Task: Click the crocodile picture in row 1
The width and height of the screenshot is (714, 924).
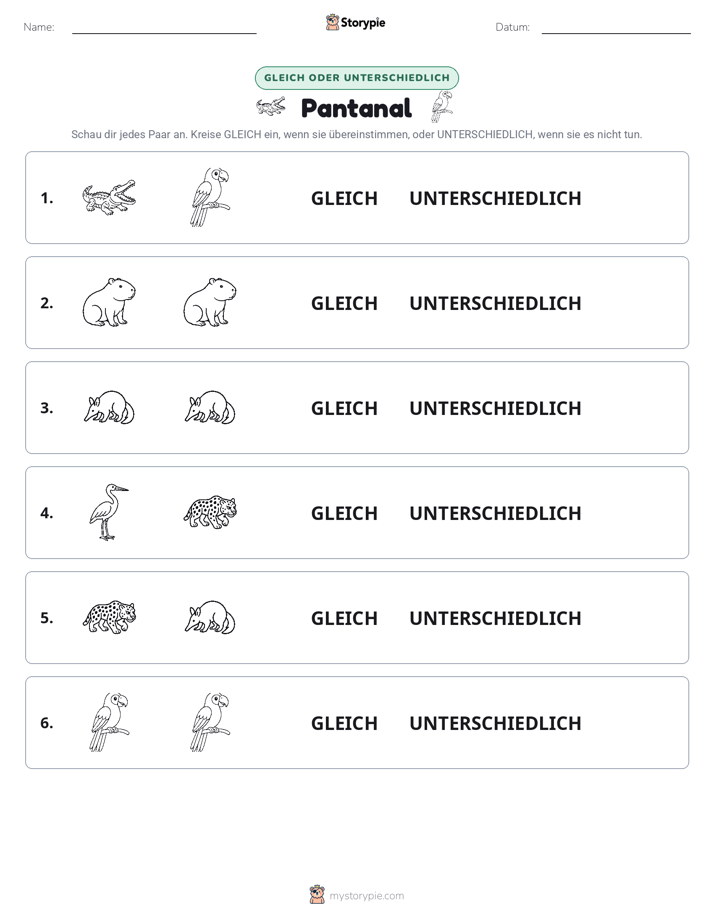Action: (x=109, y=197)
